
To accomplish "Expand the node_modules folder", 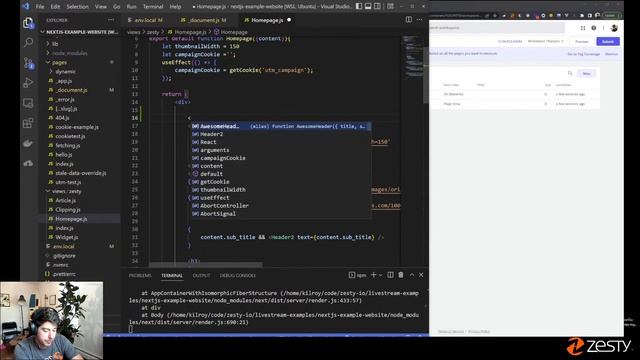I will pos(80,53).
